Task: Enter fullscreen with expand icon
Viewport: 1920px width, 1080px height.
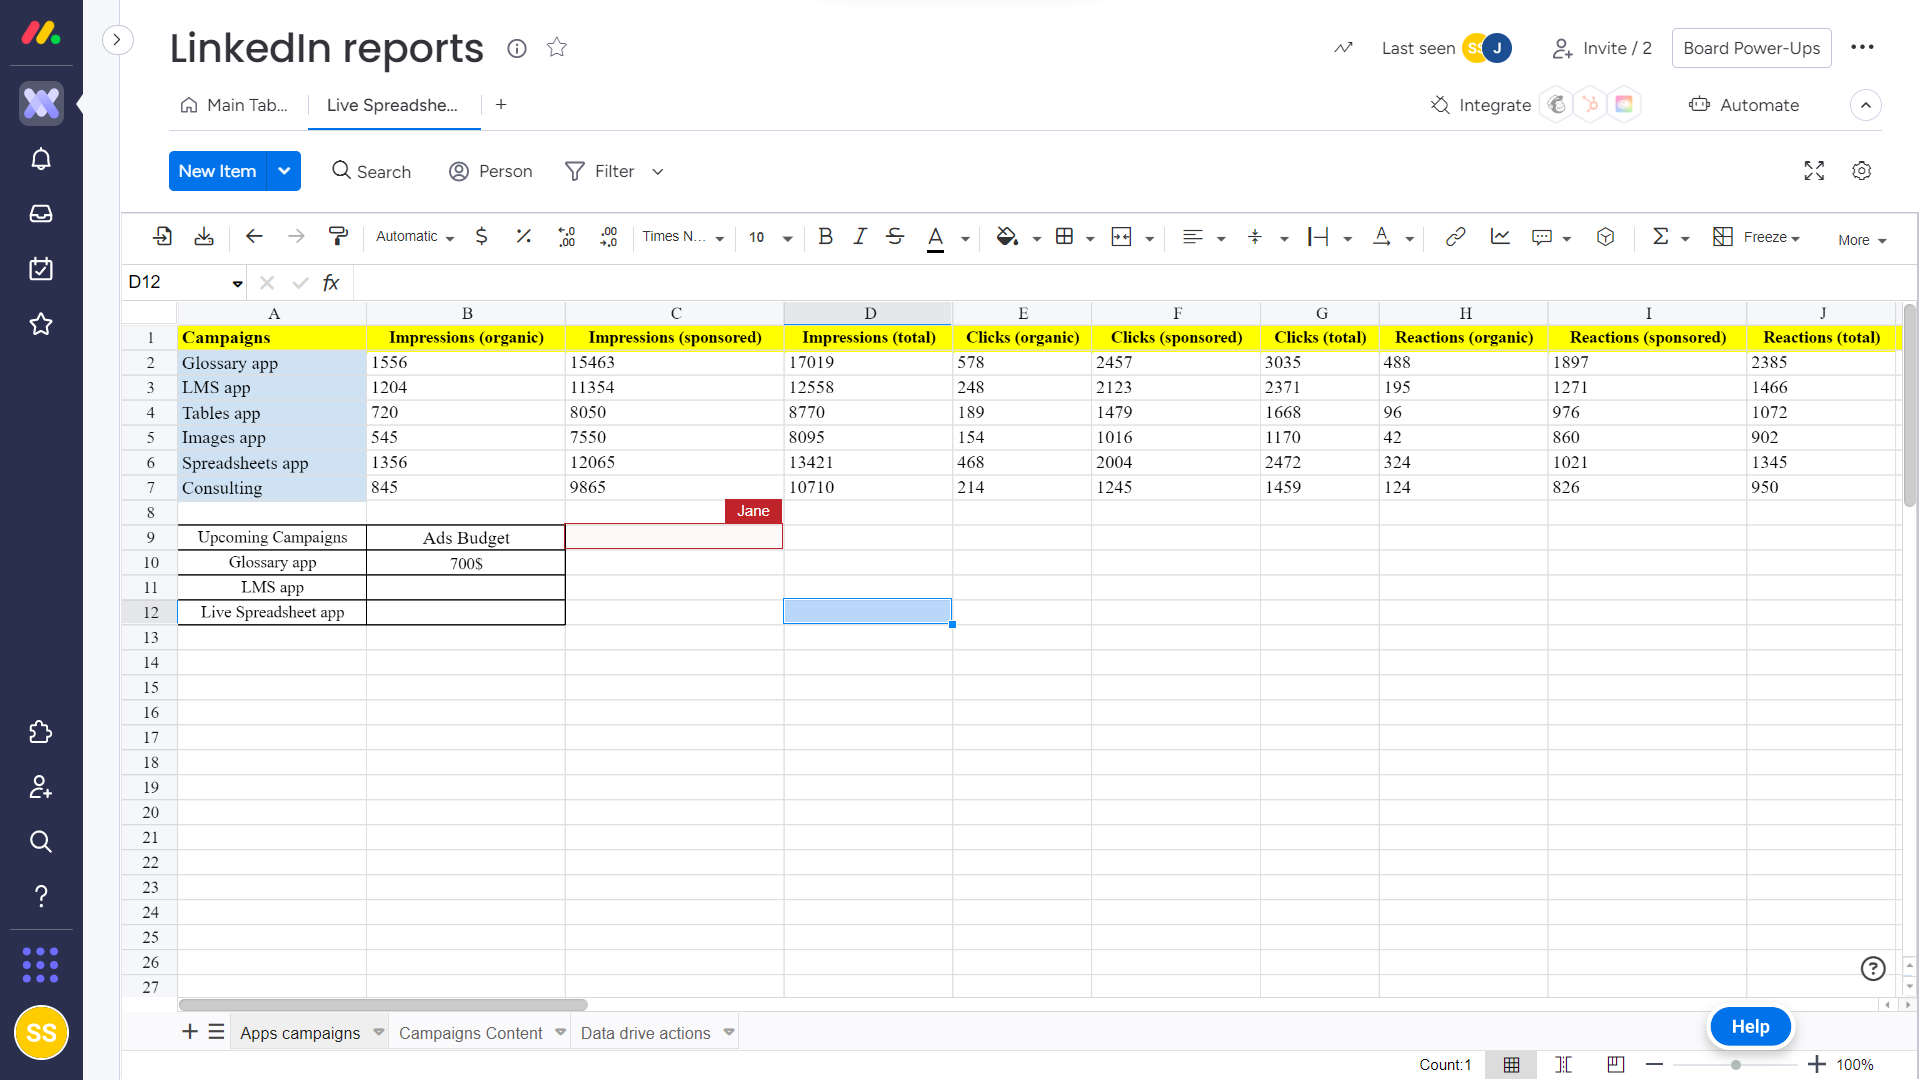Action: pyautogui.click(x=1814, y=171)
